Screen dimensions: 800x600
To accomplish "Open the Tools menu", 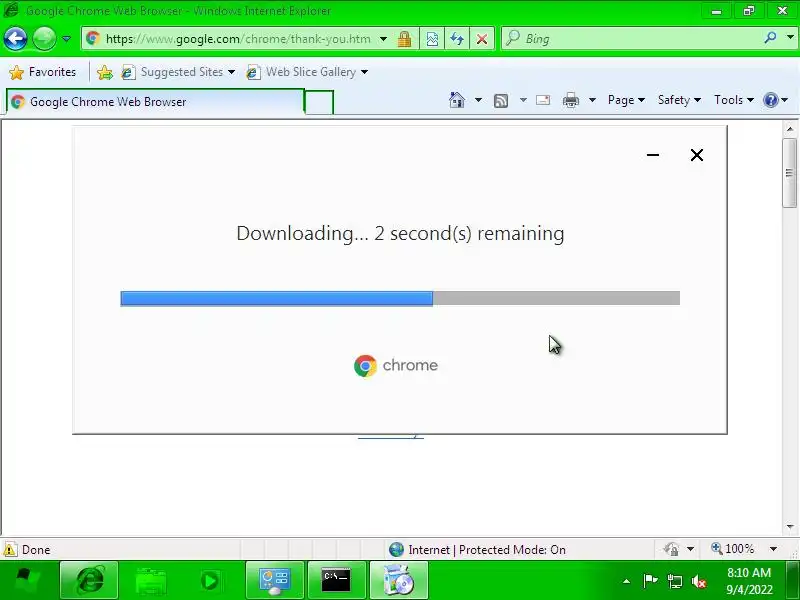I will click(x=734, y=100).
